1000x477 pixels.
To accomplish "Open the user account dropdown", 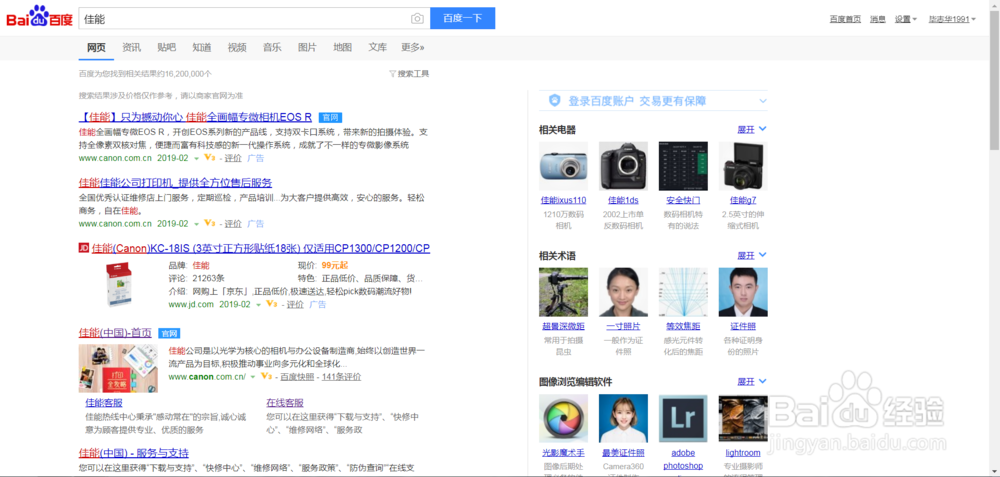I will coord(952,19).
